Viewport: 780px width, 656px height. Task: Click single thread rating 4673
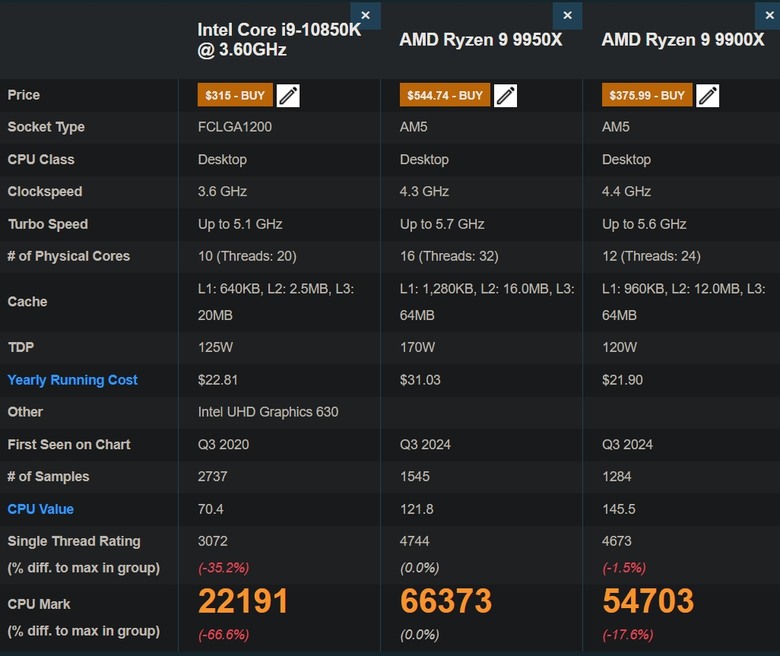617,541
